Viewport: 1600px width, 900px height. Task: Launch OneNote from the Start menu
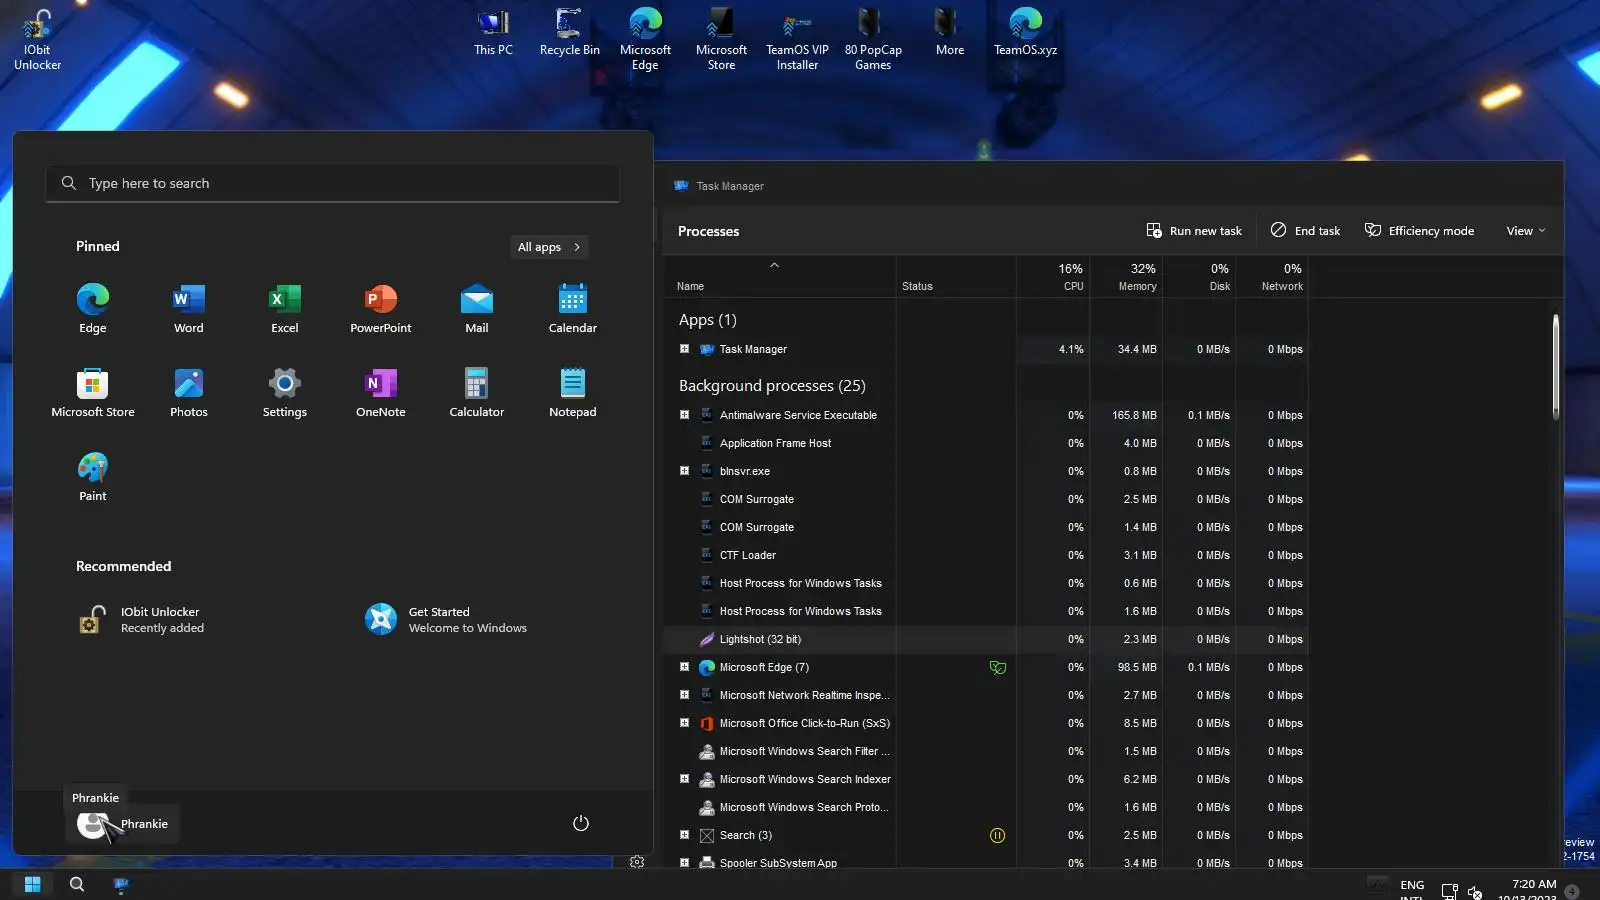tap(381, 393)
